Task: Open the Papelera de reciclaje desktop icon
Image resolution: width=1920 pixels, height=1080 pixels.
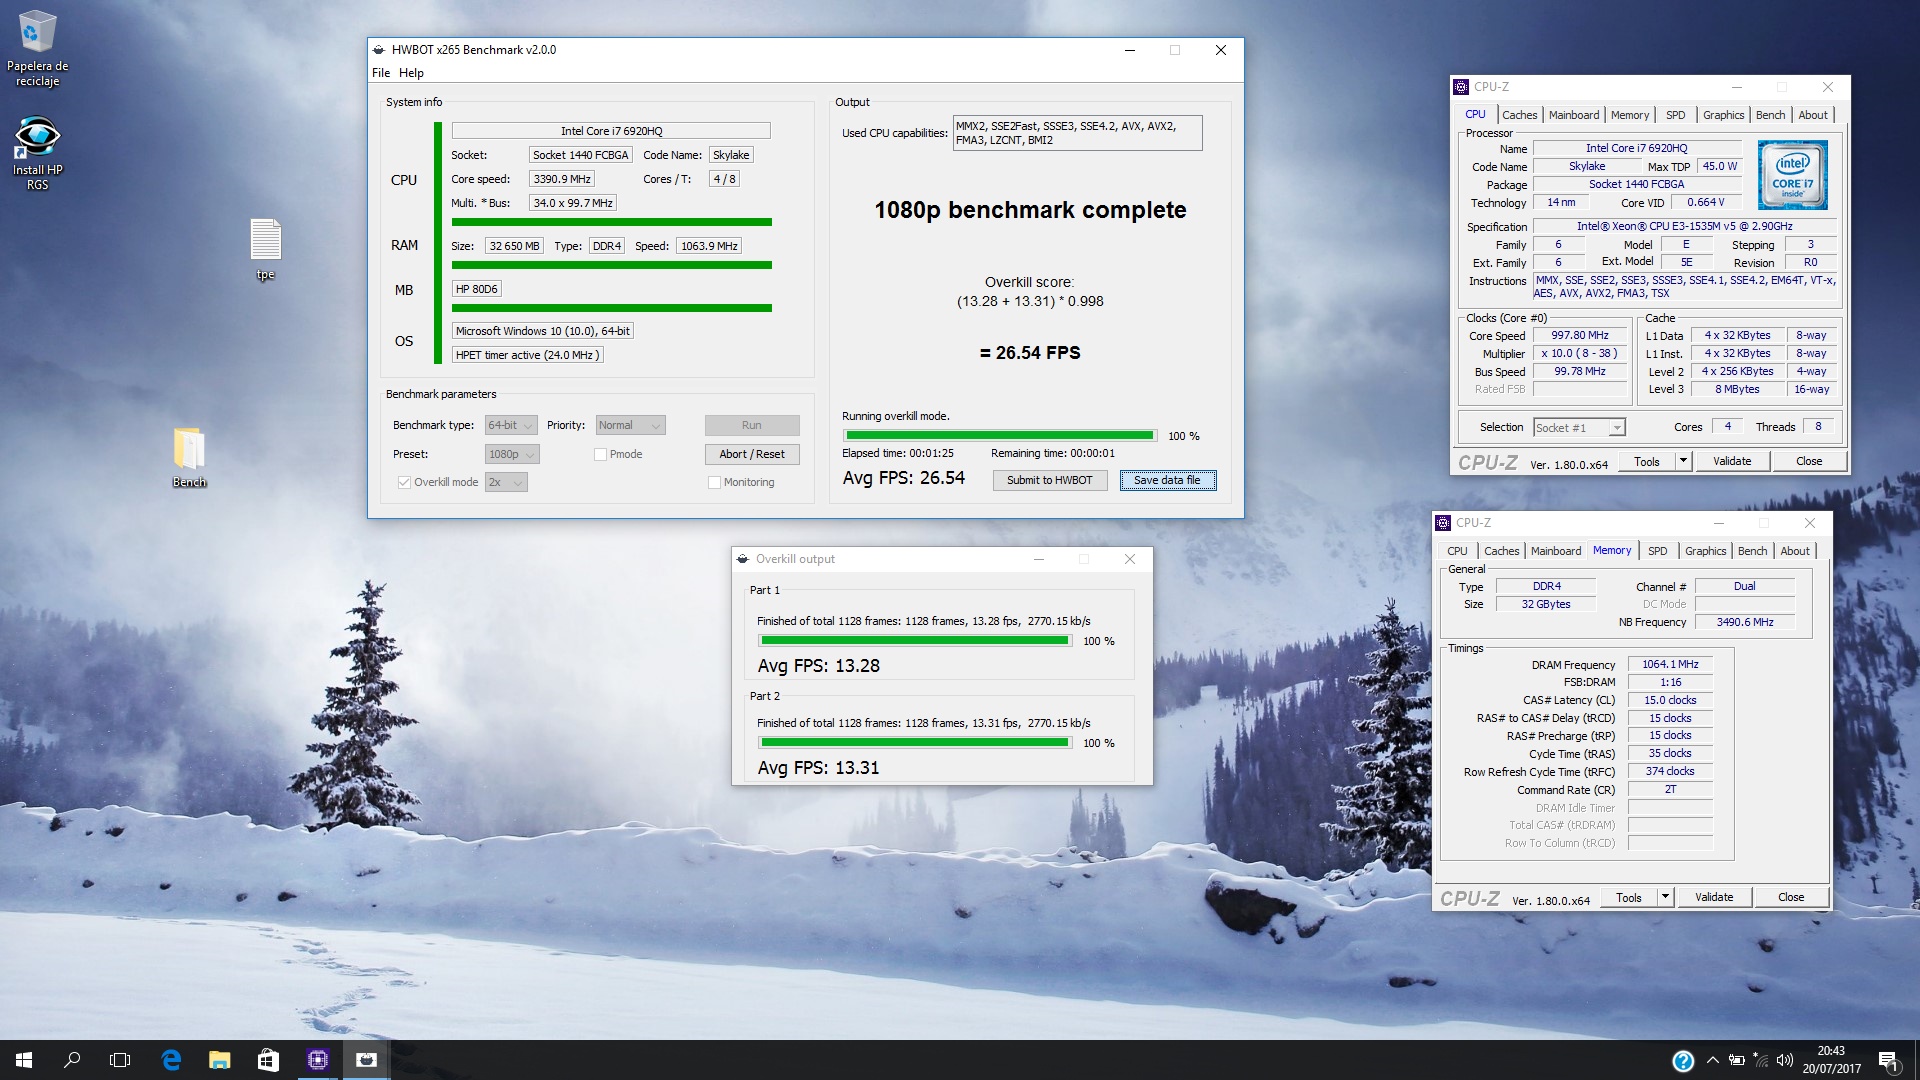Action: [x=37, y=48]
